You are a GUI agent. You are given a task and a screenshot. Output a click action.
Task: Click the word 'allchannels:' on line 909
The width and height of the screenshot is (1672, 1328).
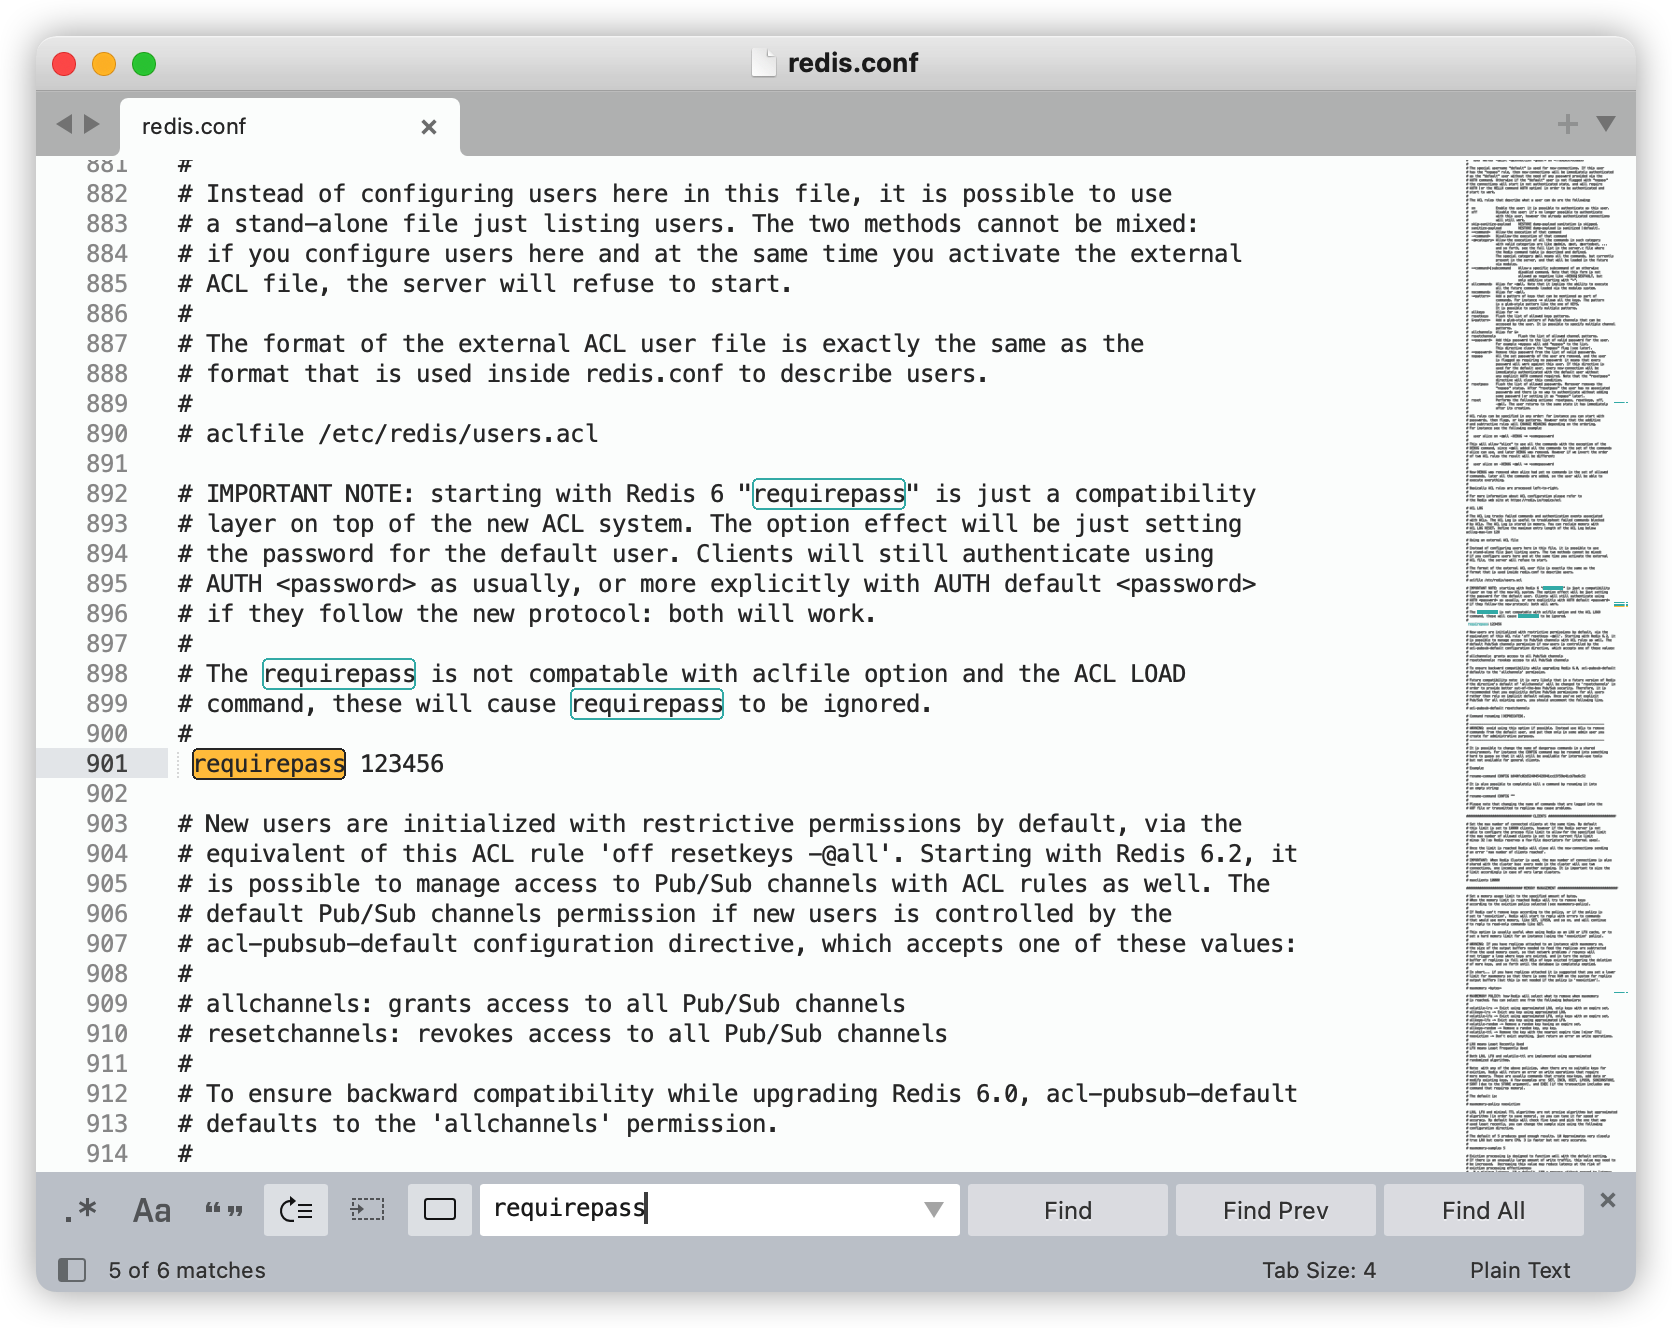pos(290,1004)
